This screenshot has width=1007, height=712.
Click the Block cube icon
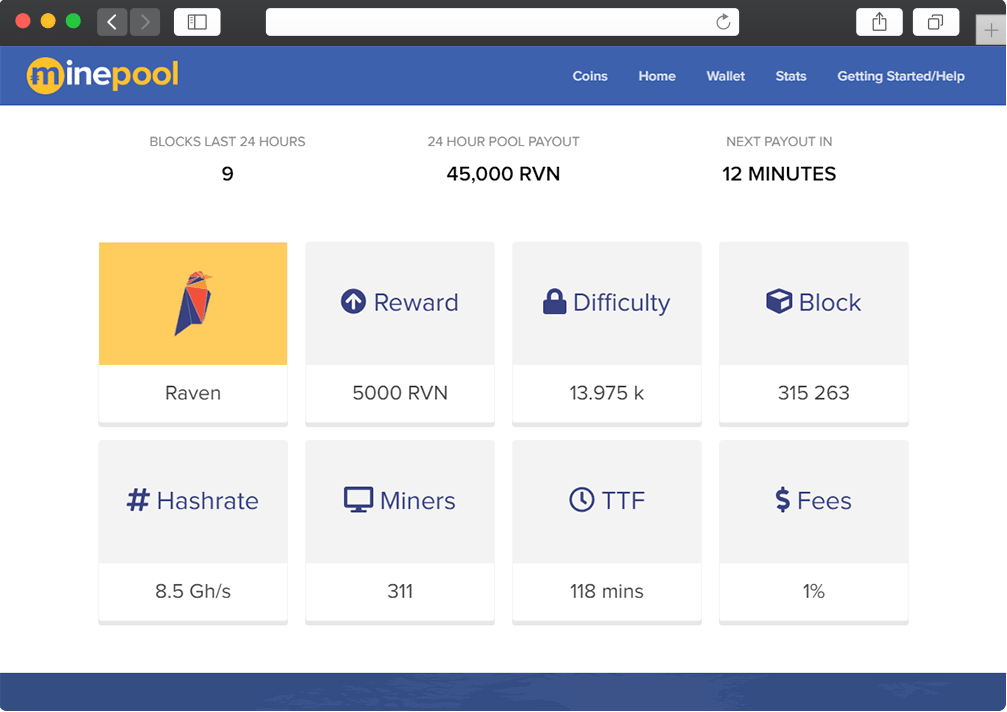tap(779, 301)
